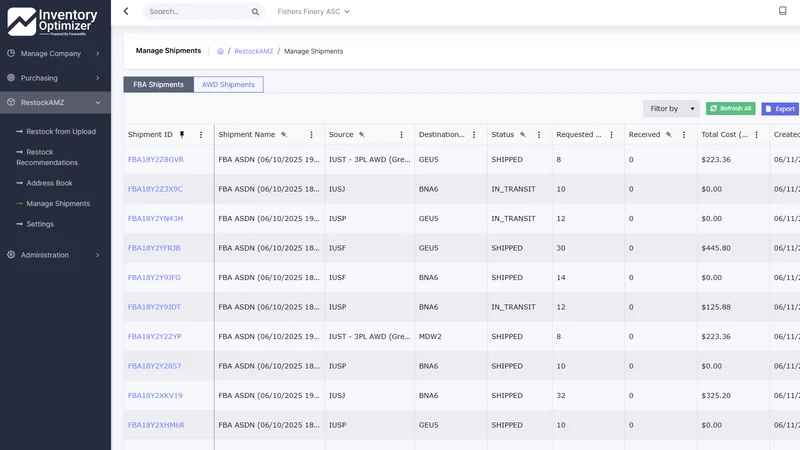Open the Requested column menu dots
Viewport: 800px width, 450px height.
[611, 135]
